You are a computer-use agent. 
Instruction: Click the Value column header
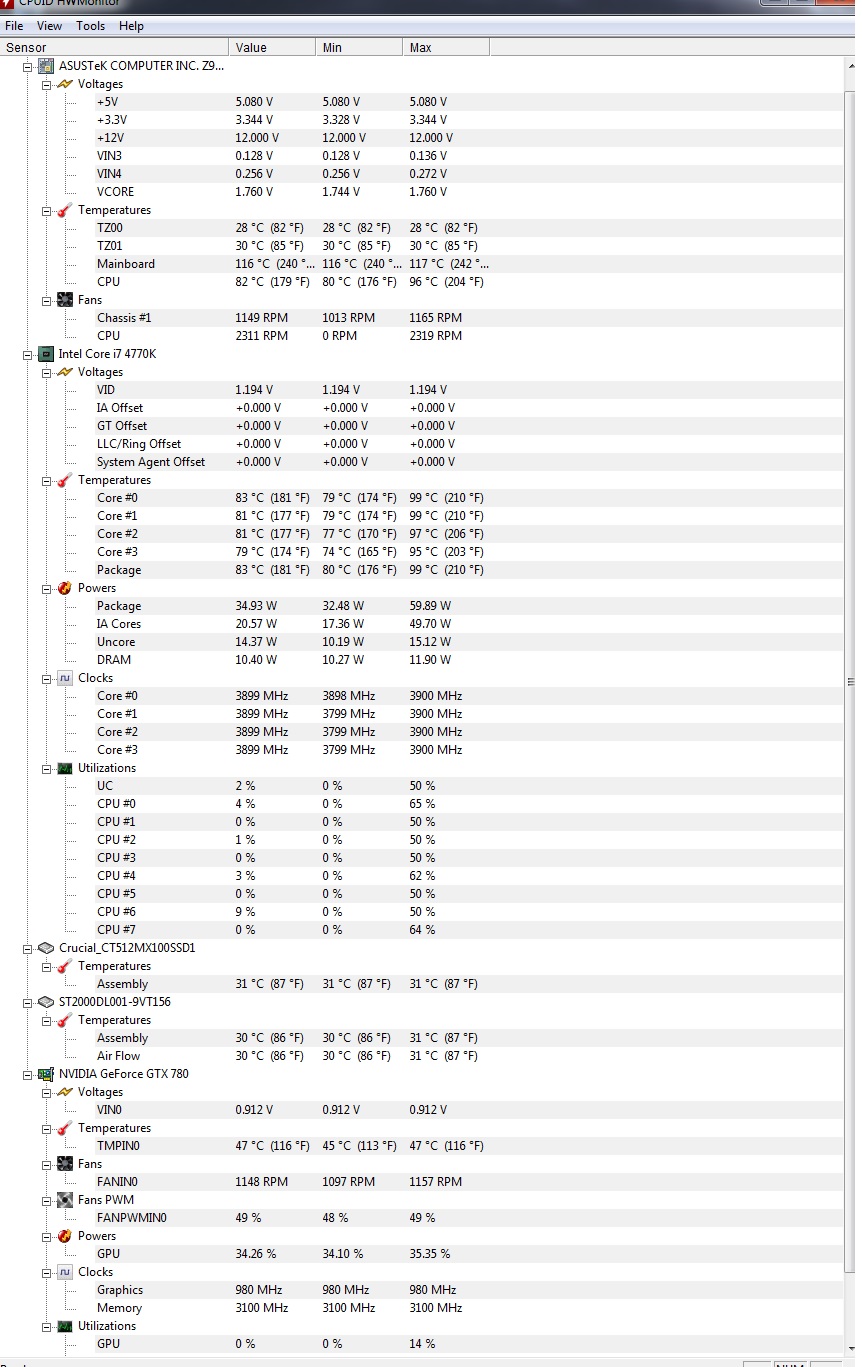tap(273, 47)
